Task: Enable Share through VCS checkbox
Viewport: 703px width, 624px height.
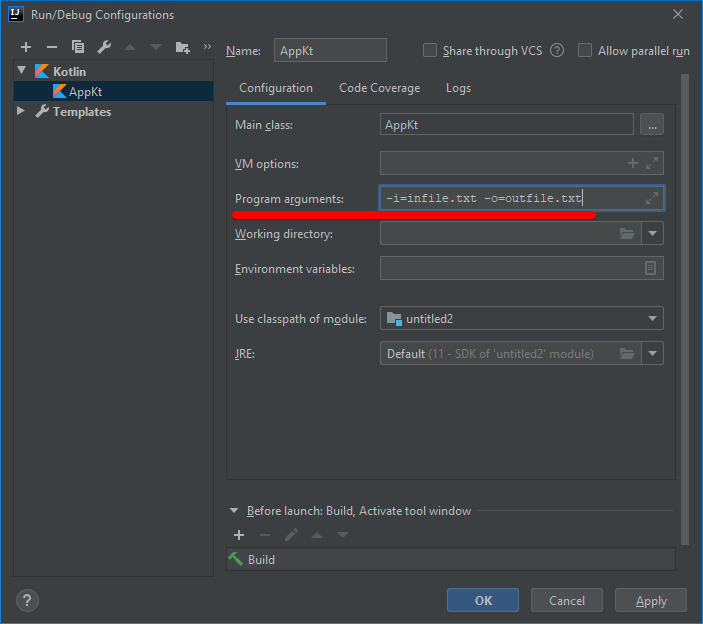Action: pyautogui.click(x=430, y=51)
